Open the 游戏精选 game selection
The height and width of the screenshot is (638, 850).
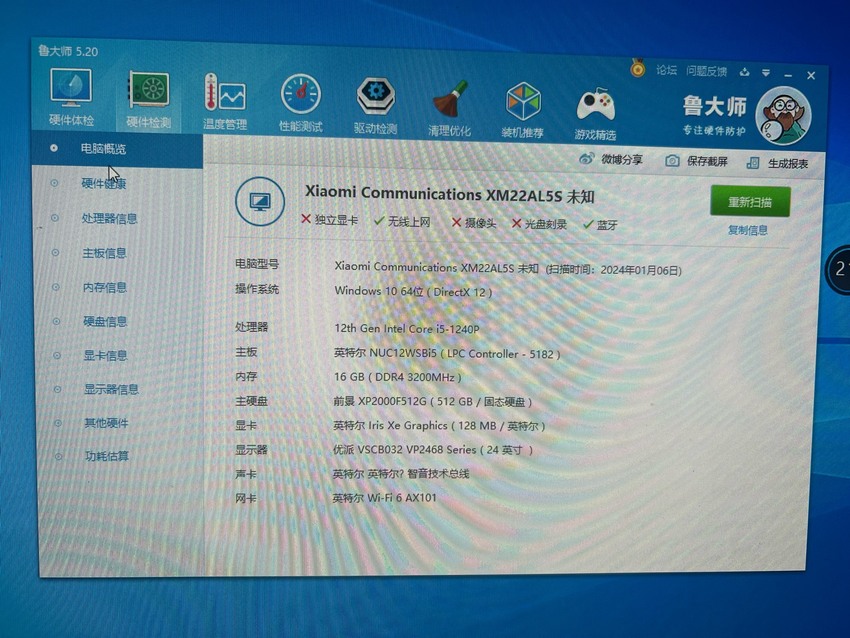click(x=595, y=113)
